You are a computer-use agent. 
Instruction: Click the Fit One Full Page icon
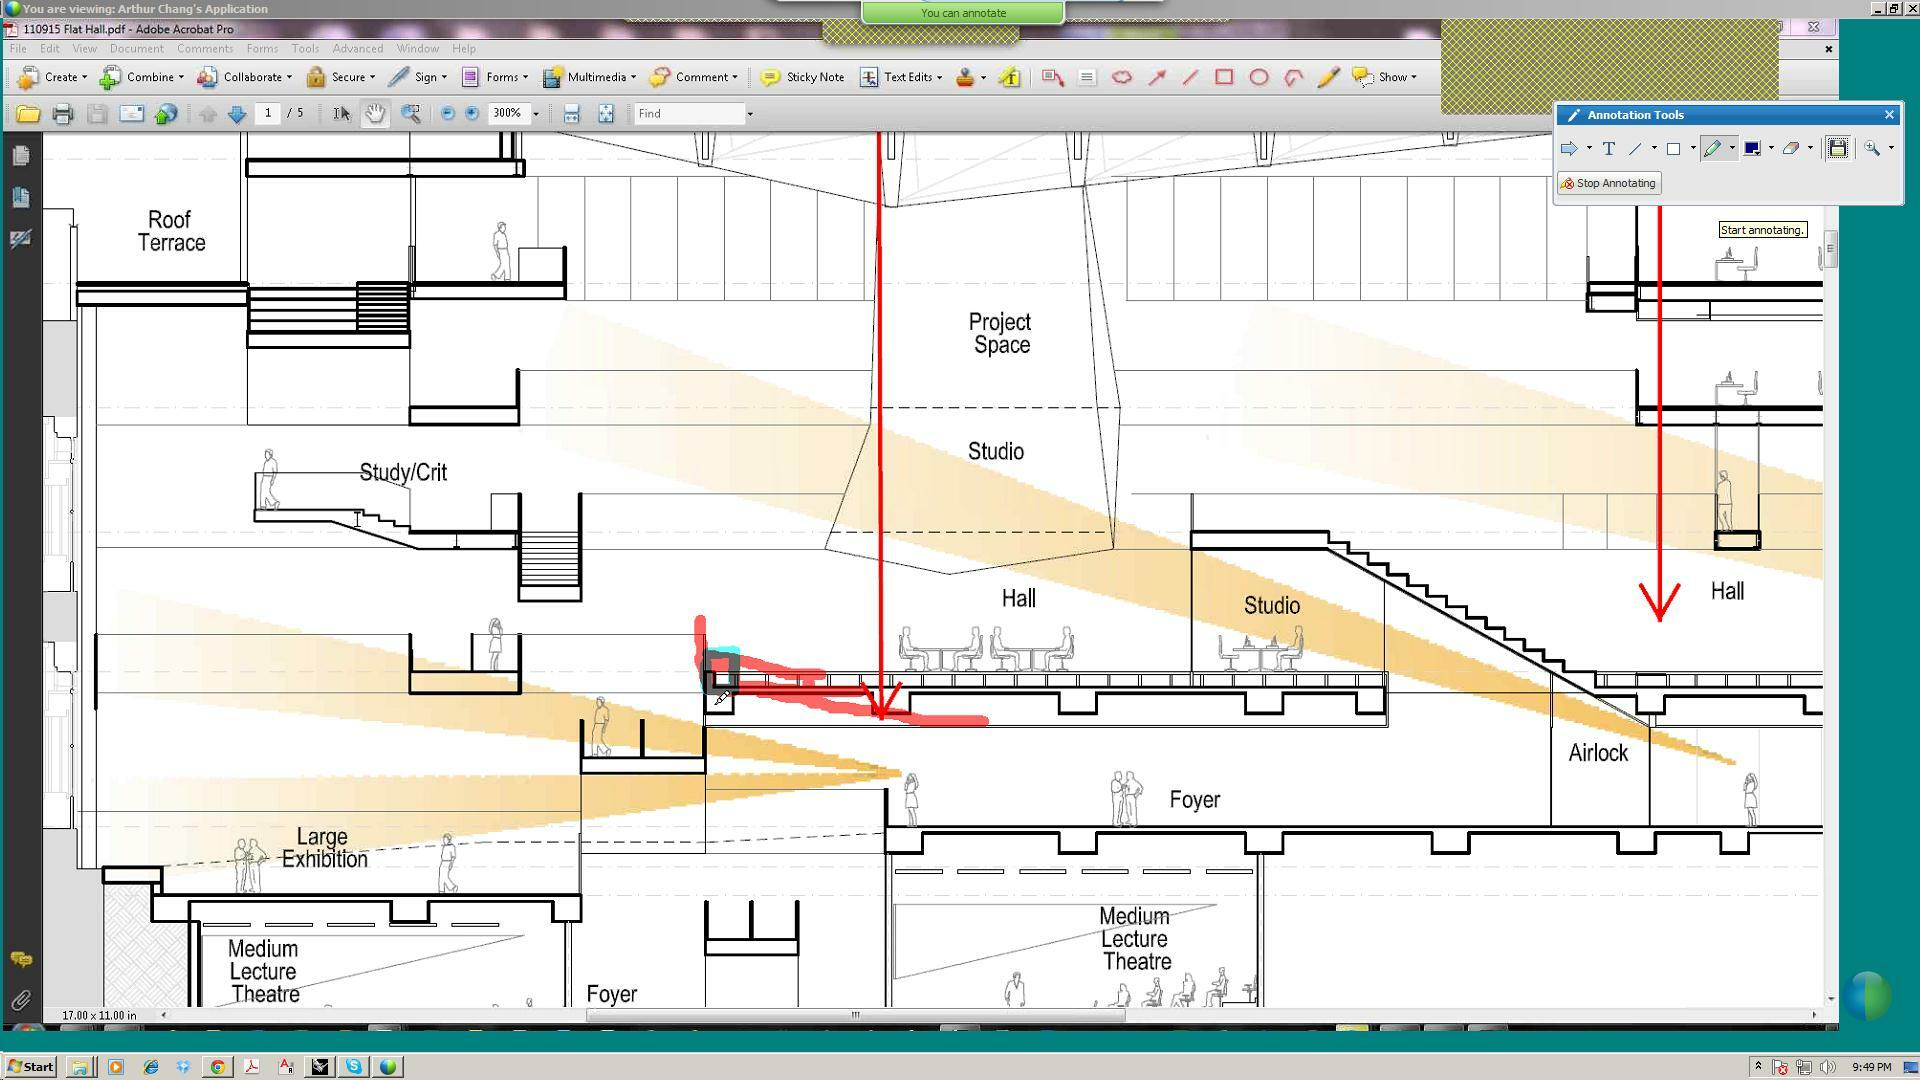click(606, 114)
